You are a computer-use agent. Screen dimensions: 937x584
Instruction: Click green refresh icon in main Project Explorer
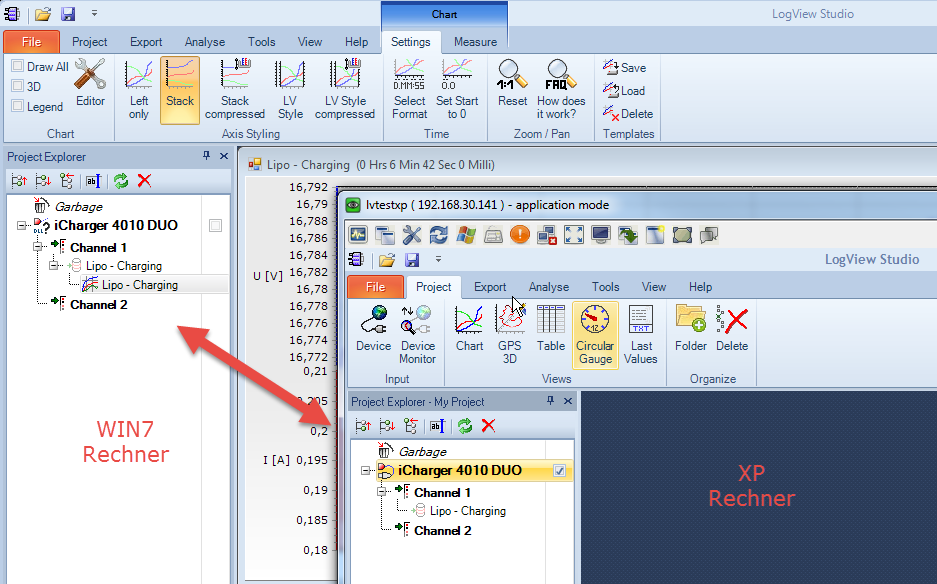(121, 181)
